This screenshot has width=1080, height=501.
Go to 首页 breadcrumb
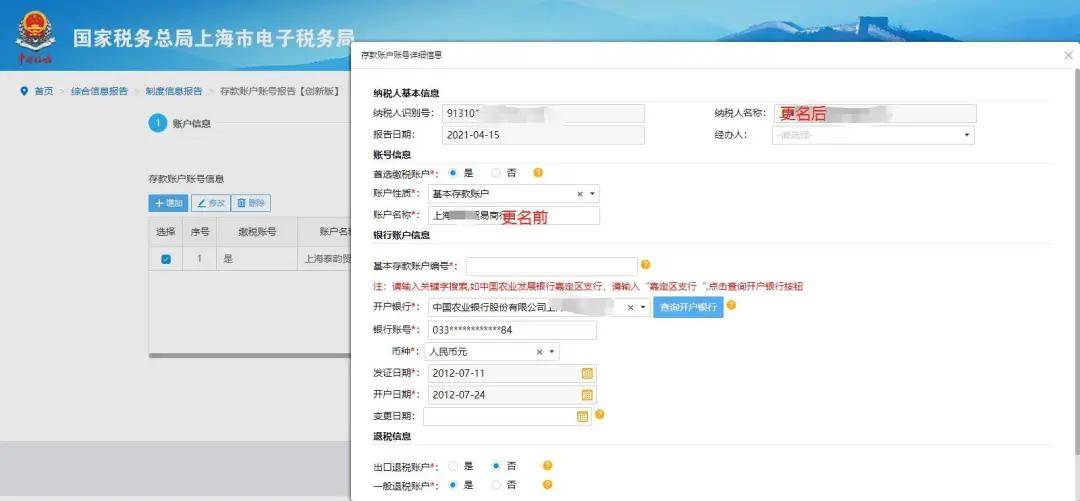pos(43,91)
